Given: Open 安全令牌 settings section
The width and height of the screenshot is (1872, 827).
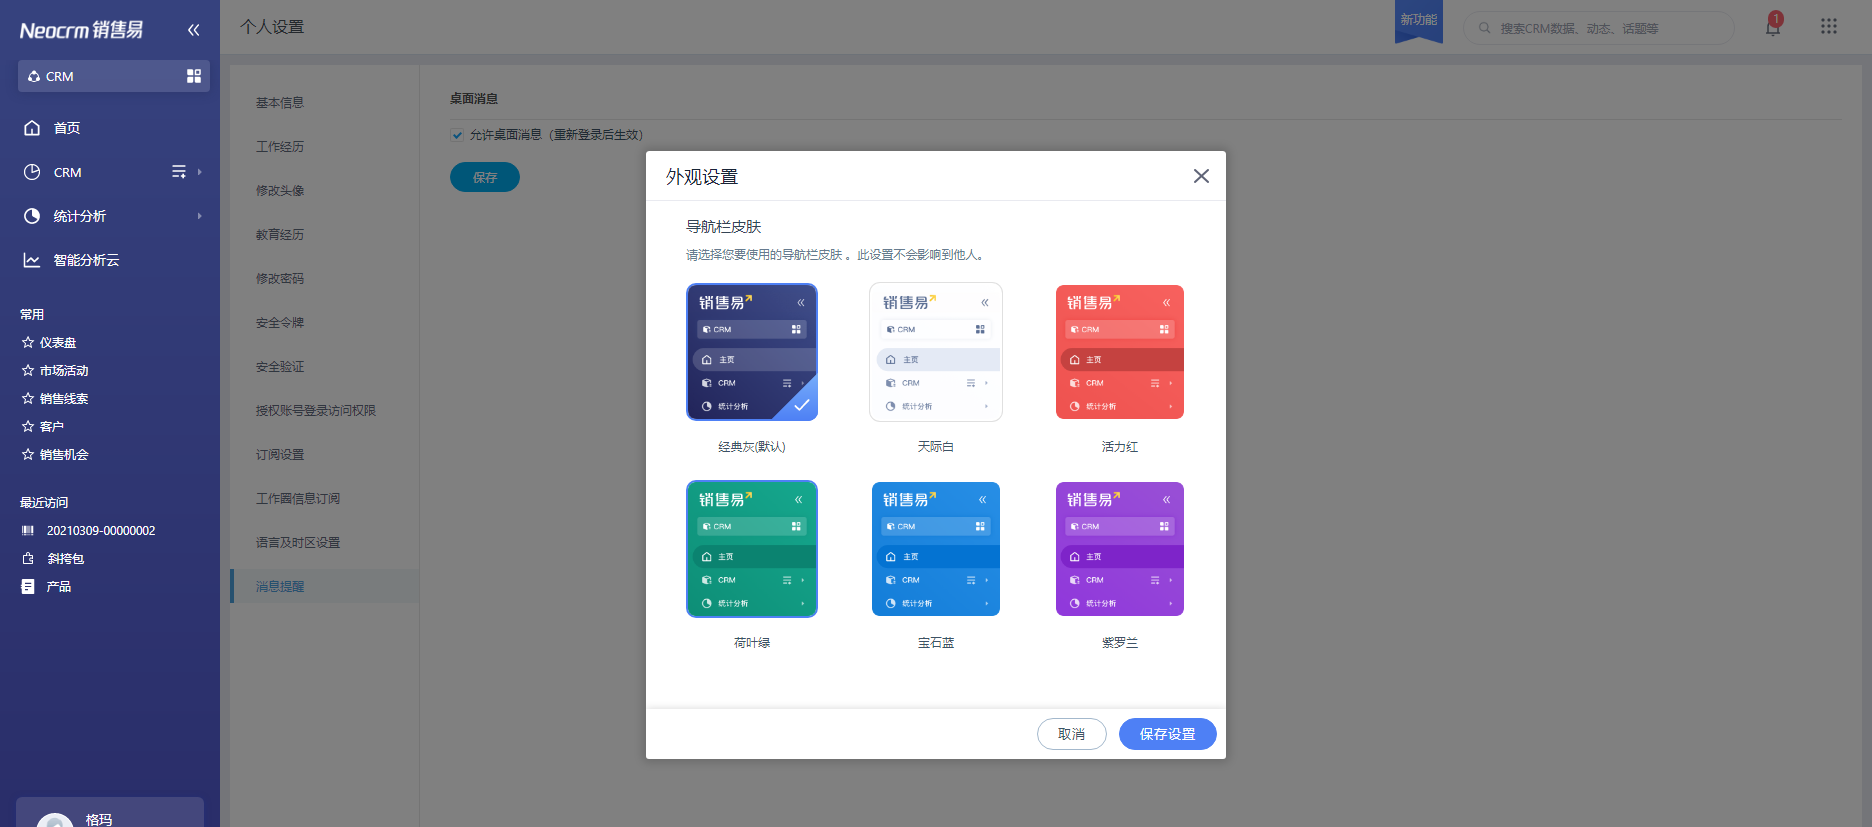Looking at the screenshot, I should coord(280,323).
